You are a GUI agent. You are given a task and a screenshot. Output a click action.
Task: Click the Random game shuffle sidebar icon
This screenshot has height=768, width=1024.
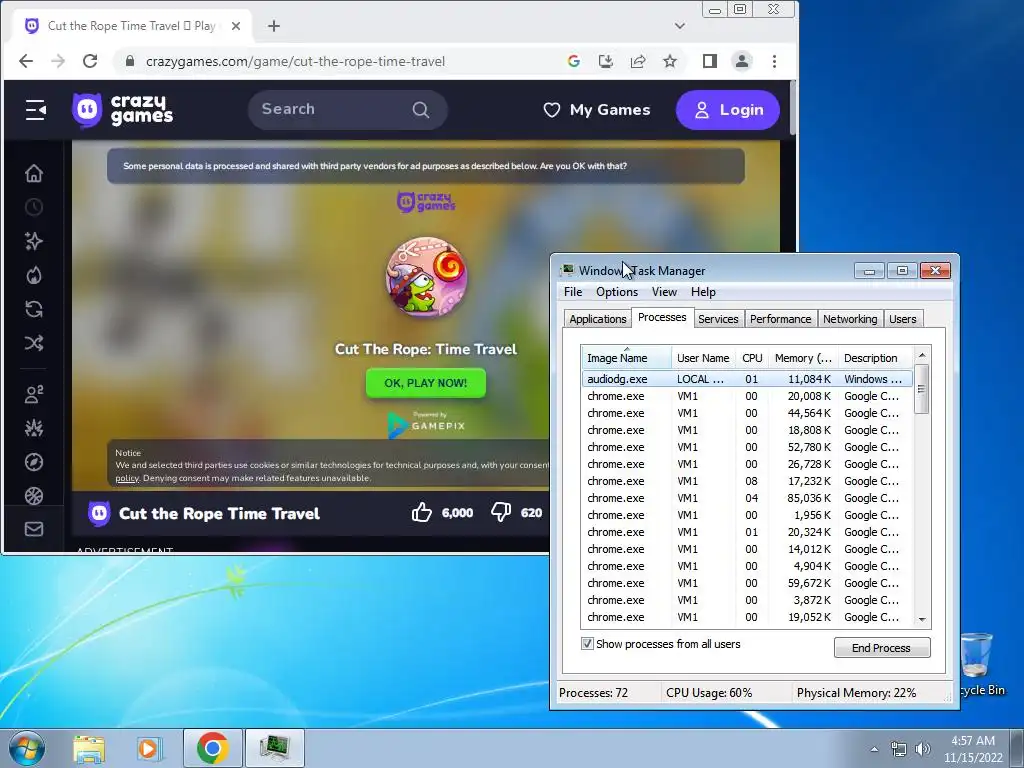(x=34, y=343)
